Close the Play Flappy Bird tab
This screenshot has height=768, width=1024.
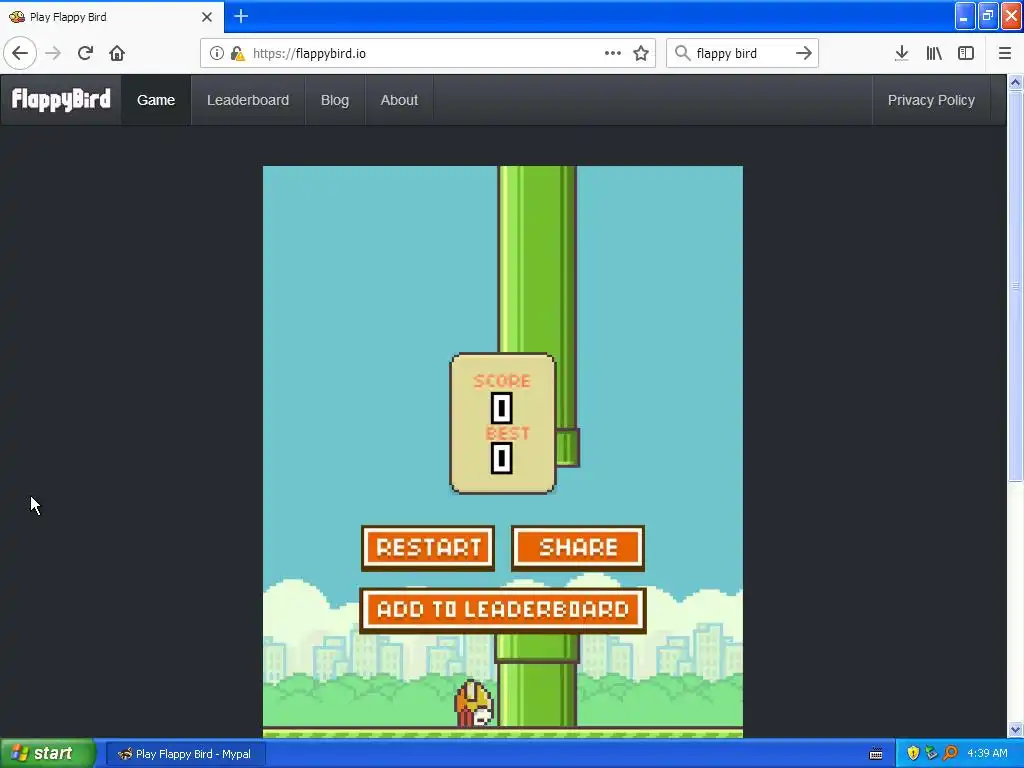(206, 17)
